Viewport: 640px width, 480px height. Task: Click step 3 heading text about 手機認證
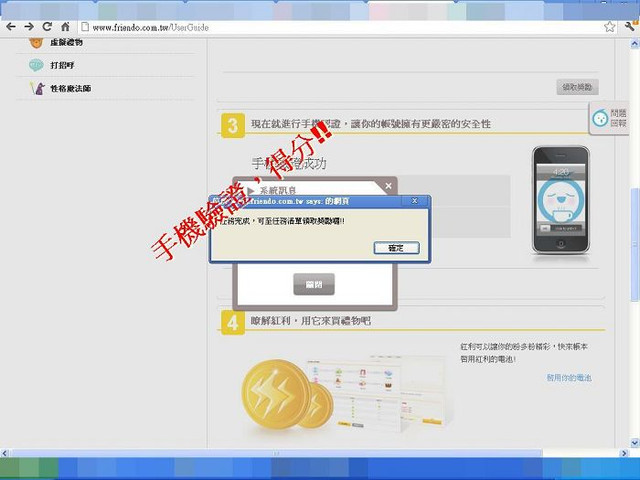(371, 124)
